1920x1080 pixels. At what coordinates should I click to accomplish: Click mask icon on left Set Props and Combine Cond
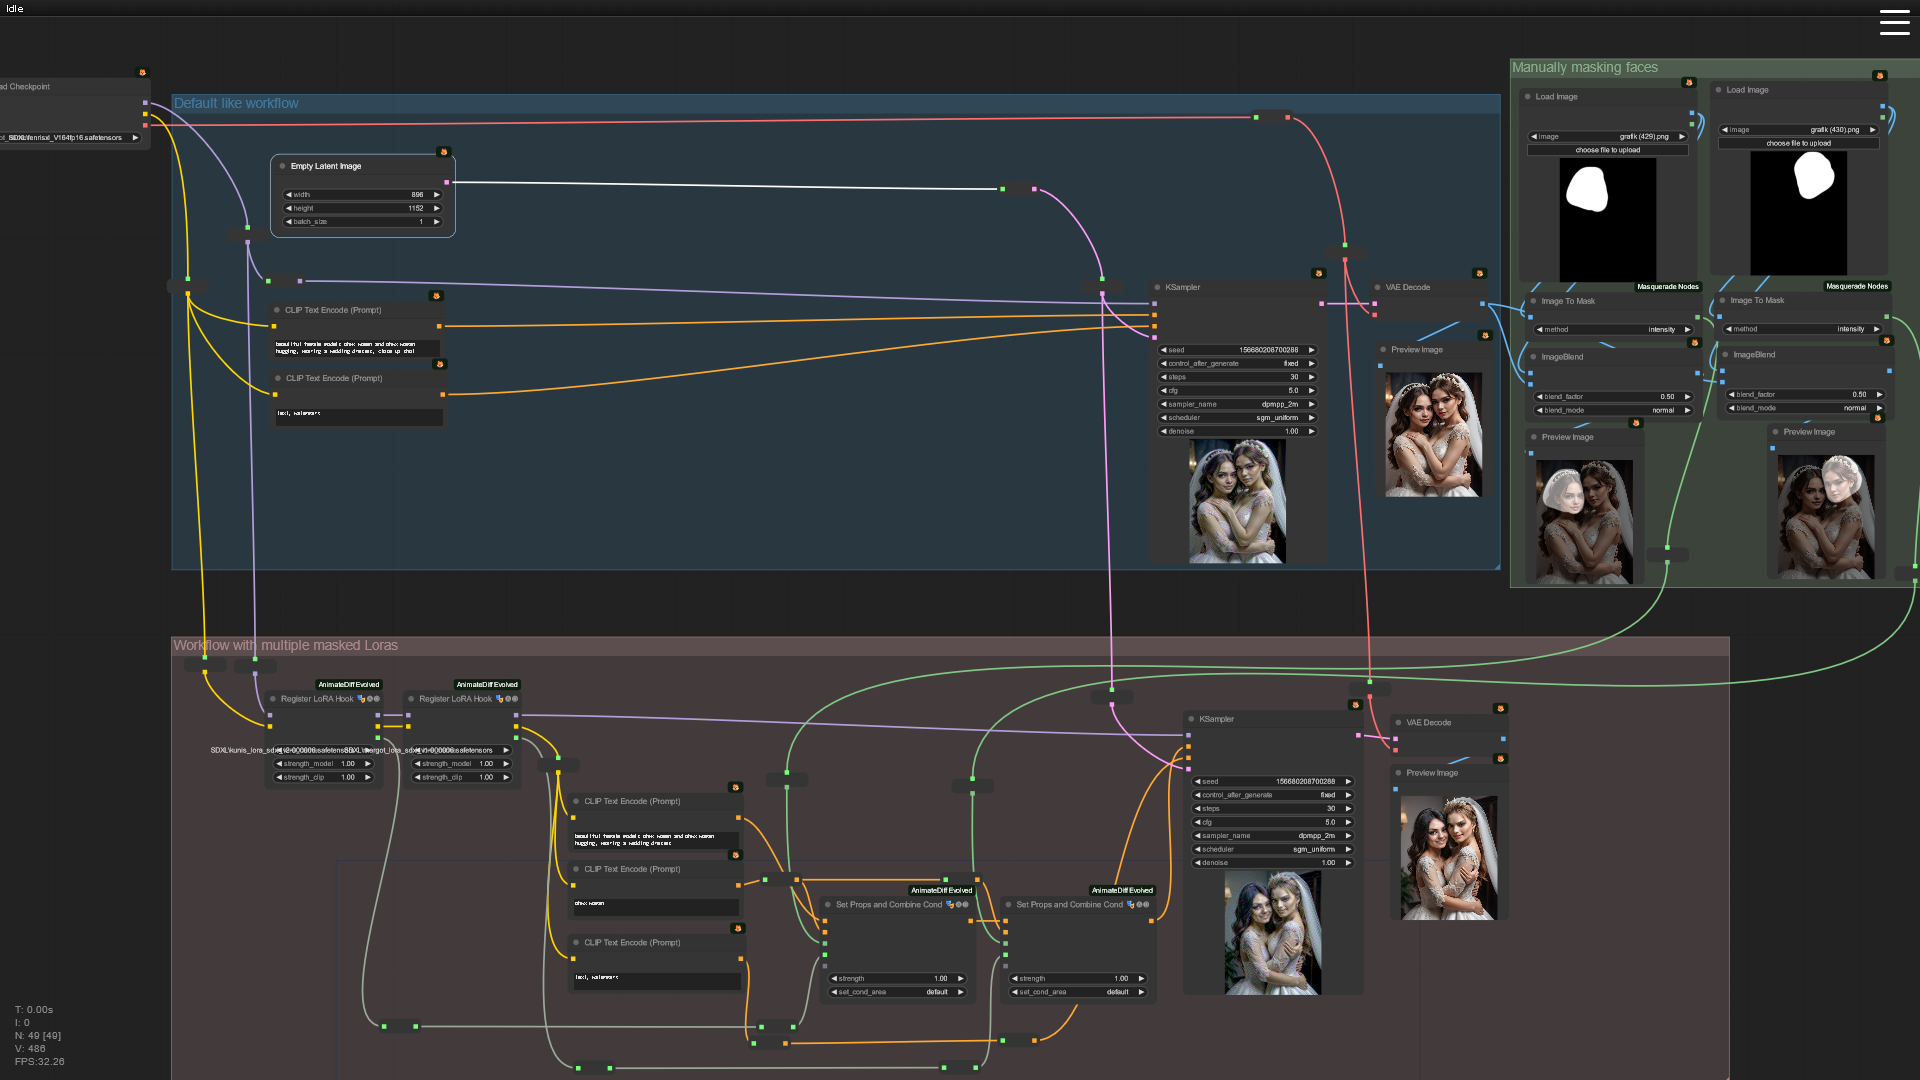949,904
